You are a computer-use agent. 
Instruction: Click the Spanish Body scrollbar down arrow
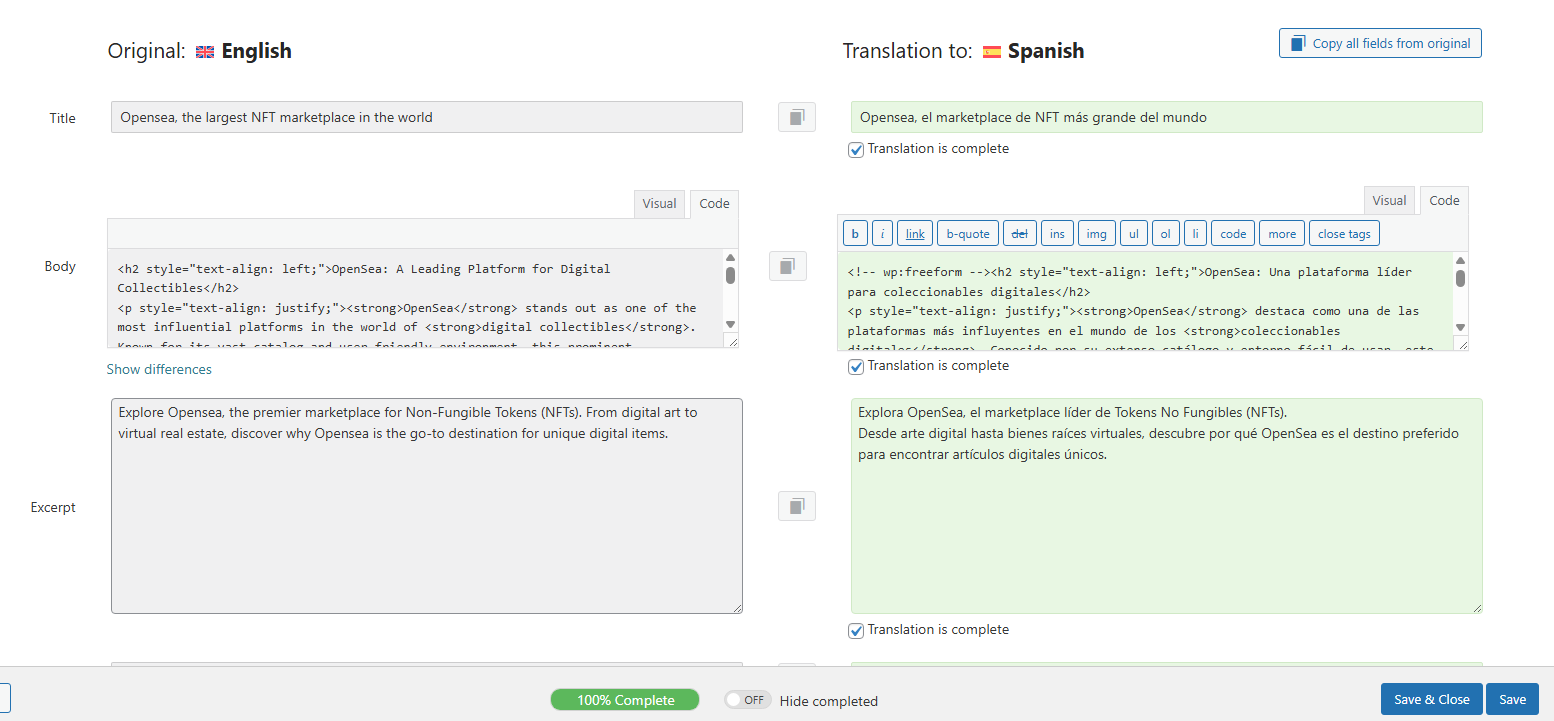pos(1460,327)
